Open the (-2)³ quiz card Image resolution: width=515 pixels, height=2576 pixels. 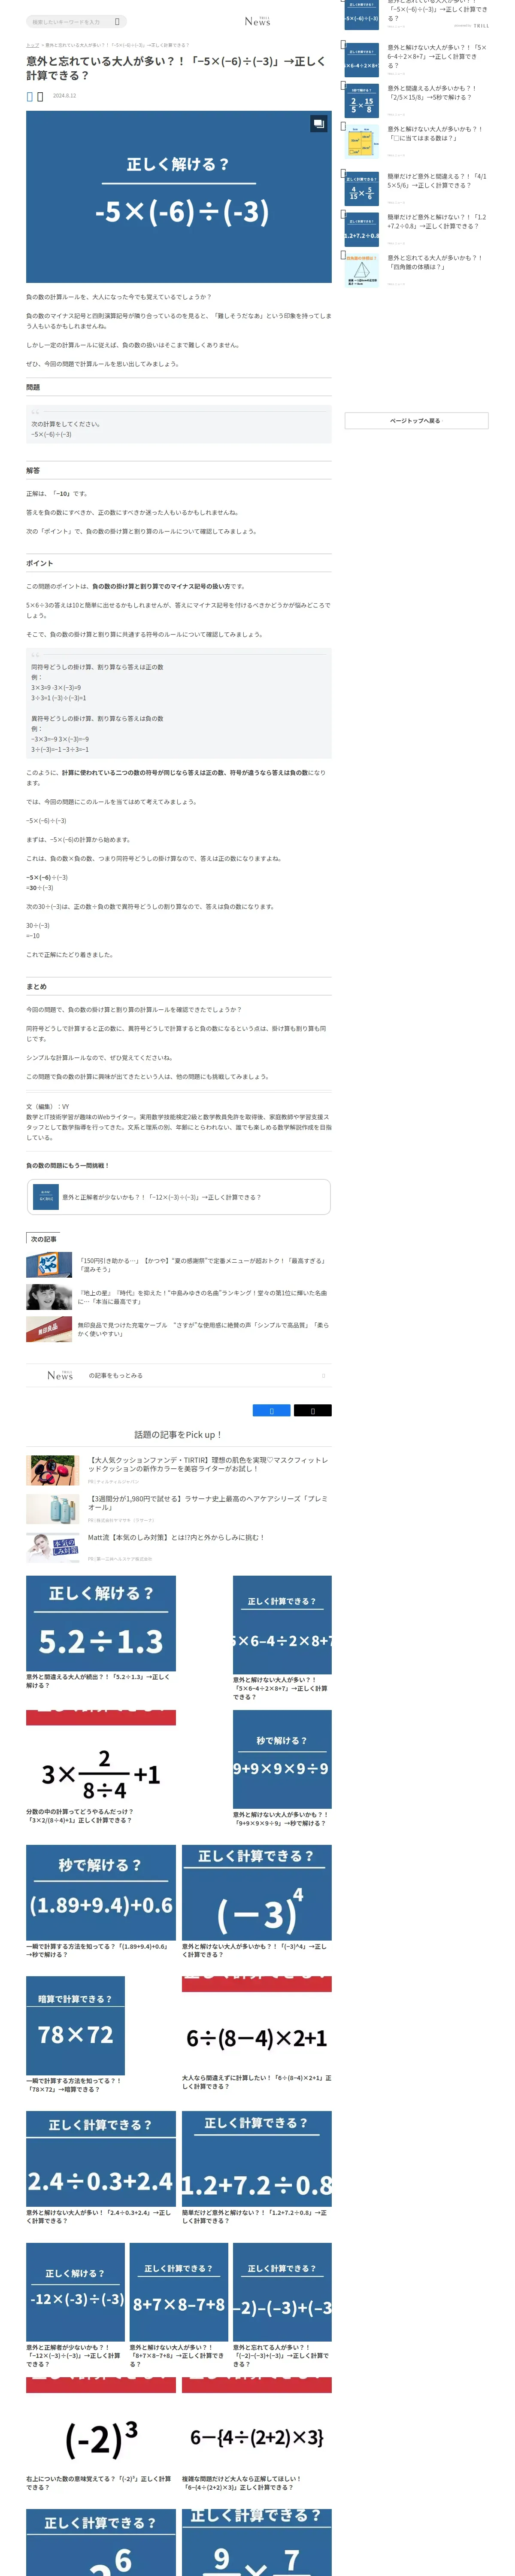[101, 2434]
